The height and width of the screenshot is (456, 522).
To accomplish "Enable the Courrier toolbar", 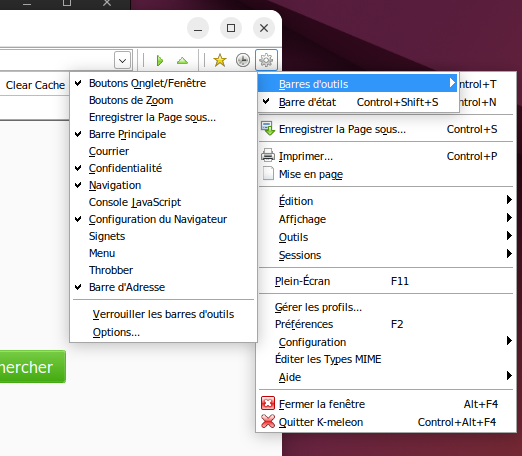I will coord(163,151).
